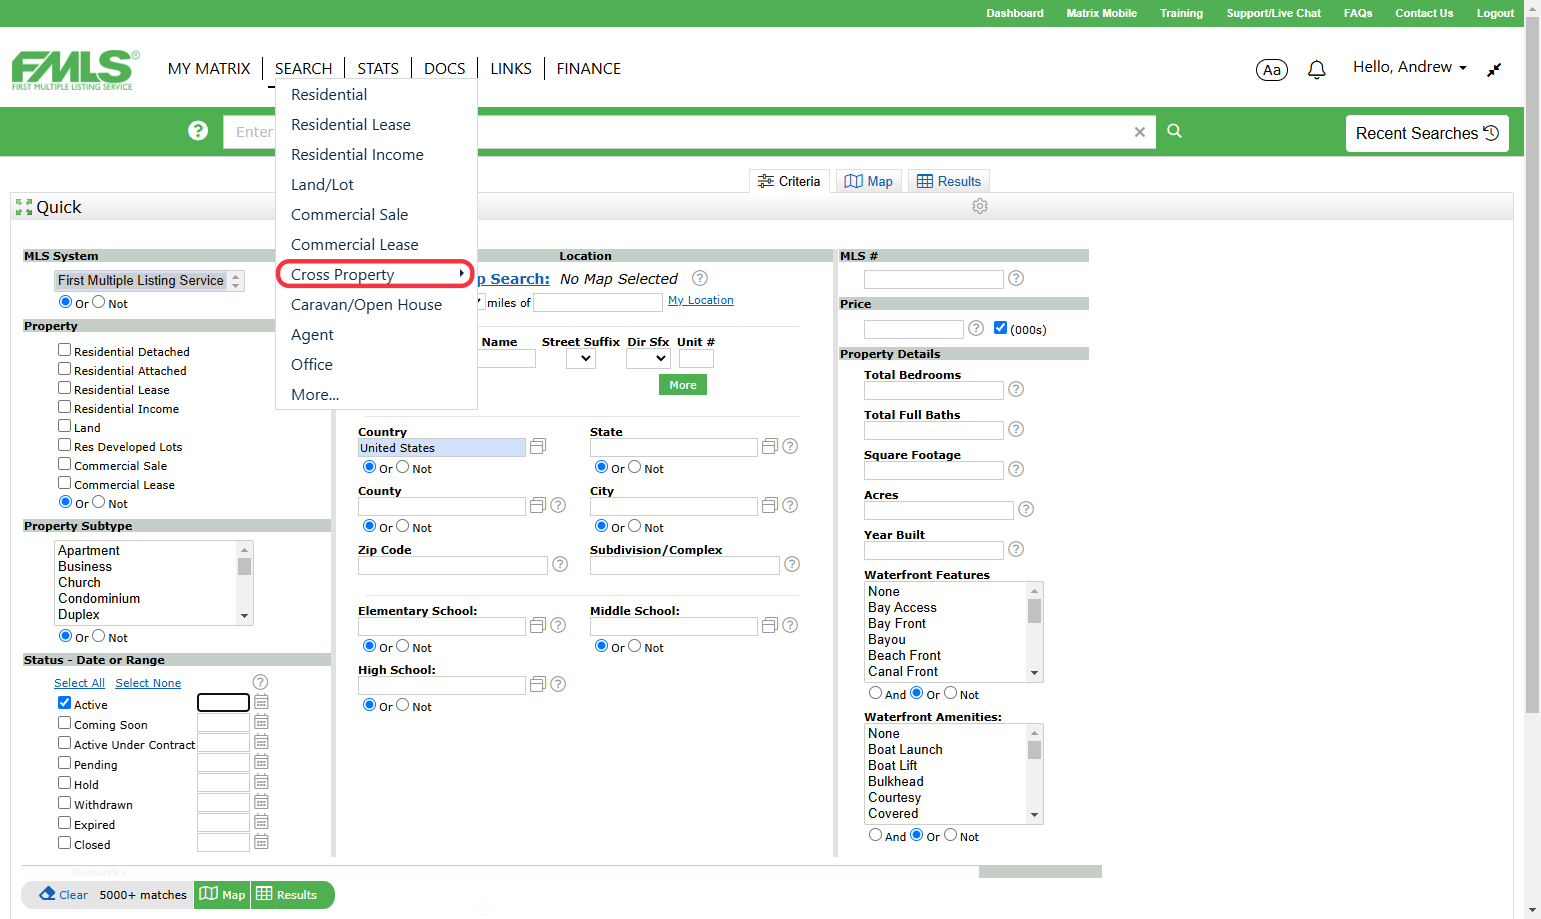Click the collapse window arrows icon

pyautogui.click(x=1494, y=70)
